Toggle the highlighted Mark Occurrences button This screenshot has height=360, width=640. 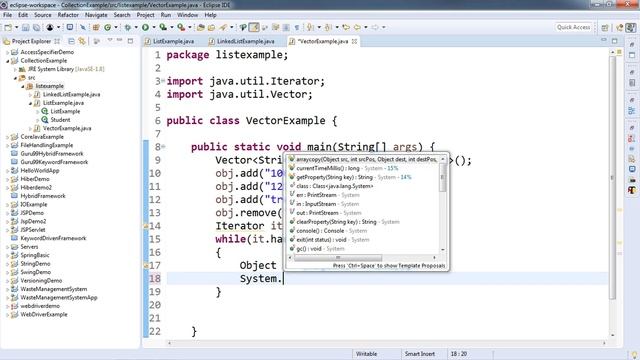tap(254, 27)
